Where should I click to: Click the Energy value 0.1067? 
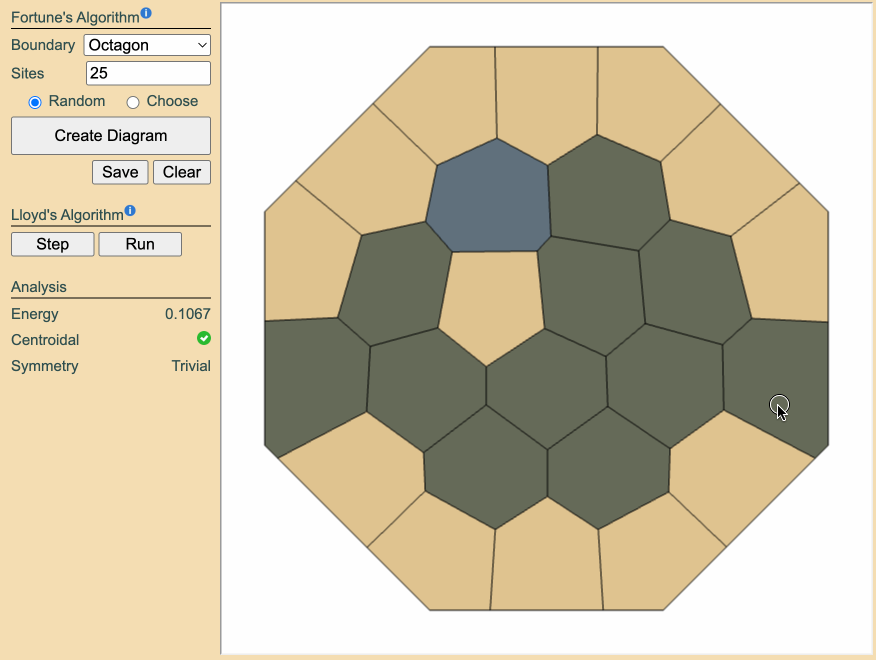coord(188,314)
